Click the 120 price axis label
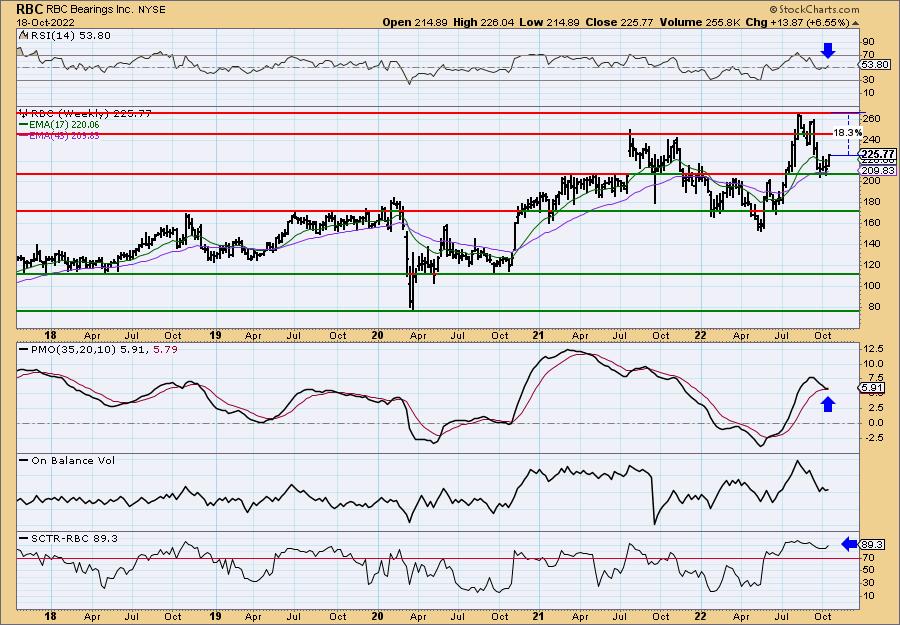Viewport: 900px width, 625px height. 871,265
